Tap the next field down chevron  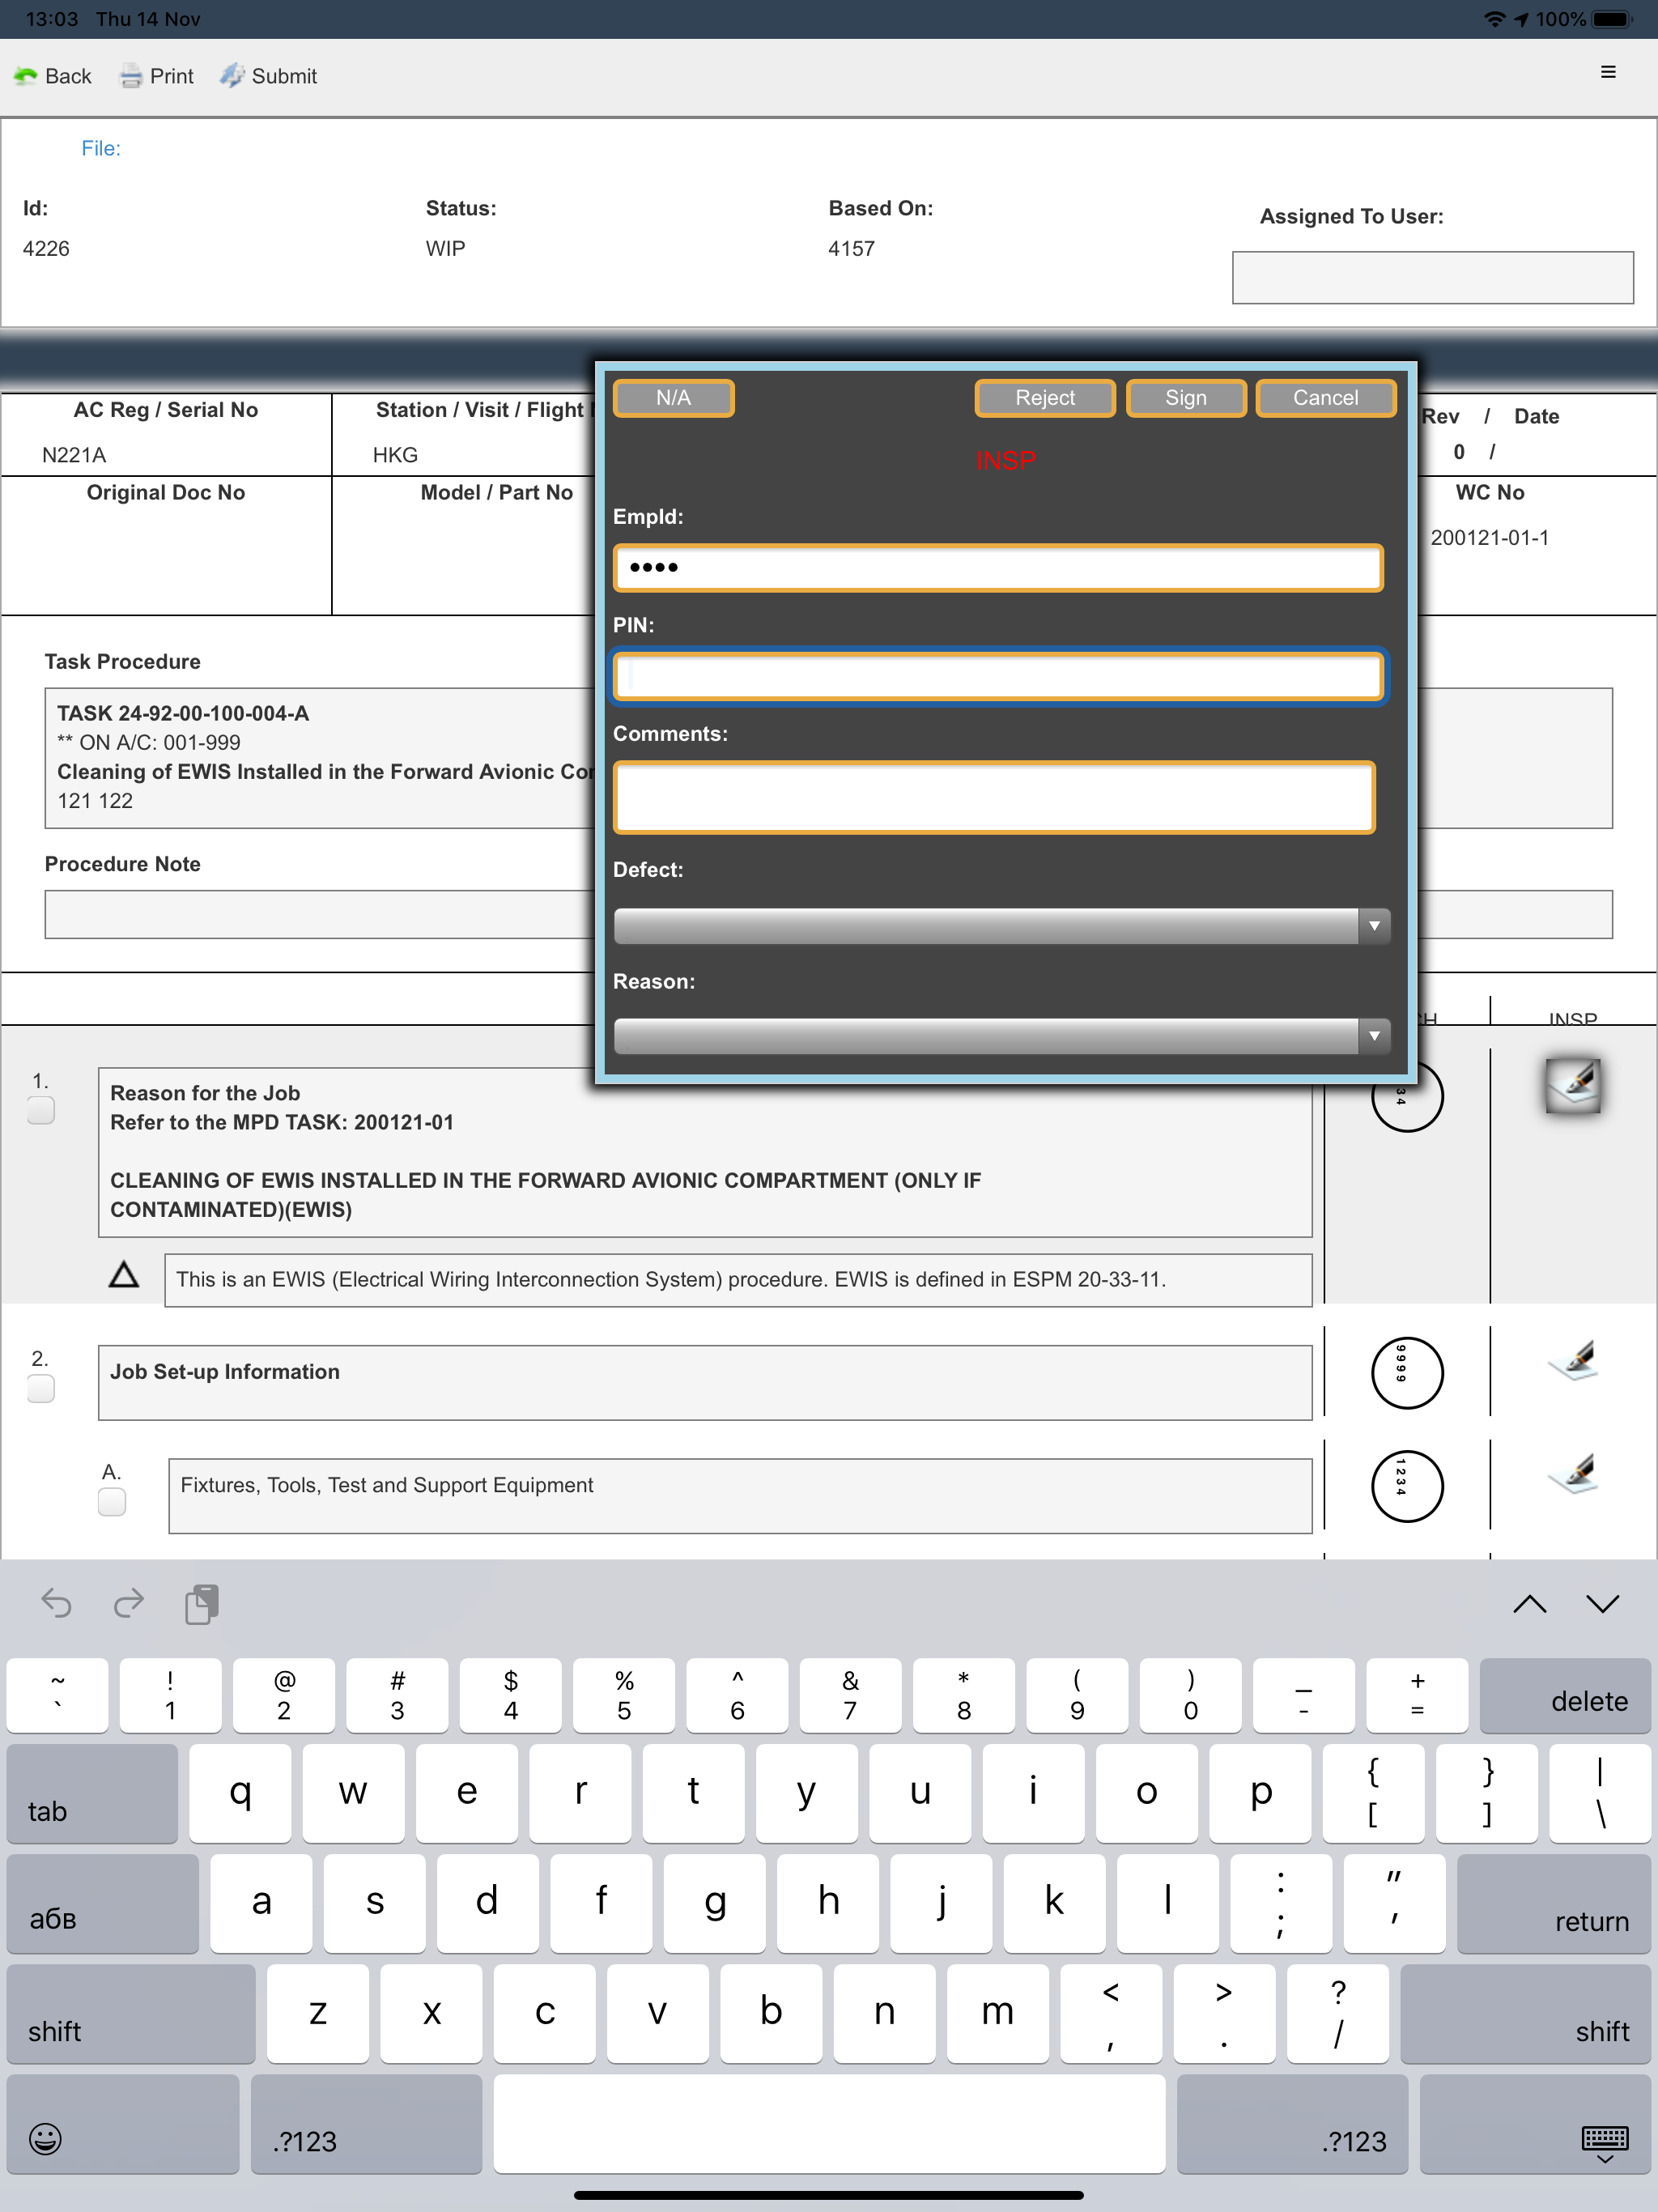point(1602,1604)
